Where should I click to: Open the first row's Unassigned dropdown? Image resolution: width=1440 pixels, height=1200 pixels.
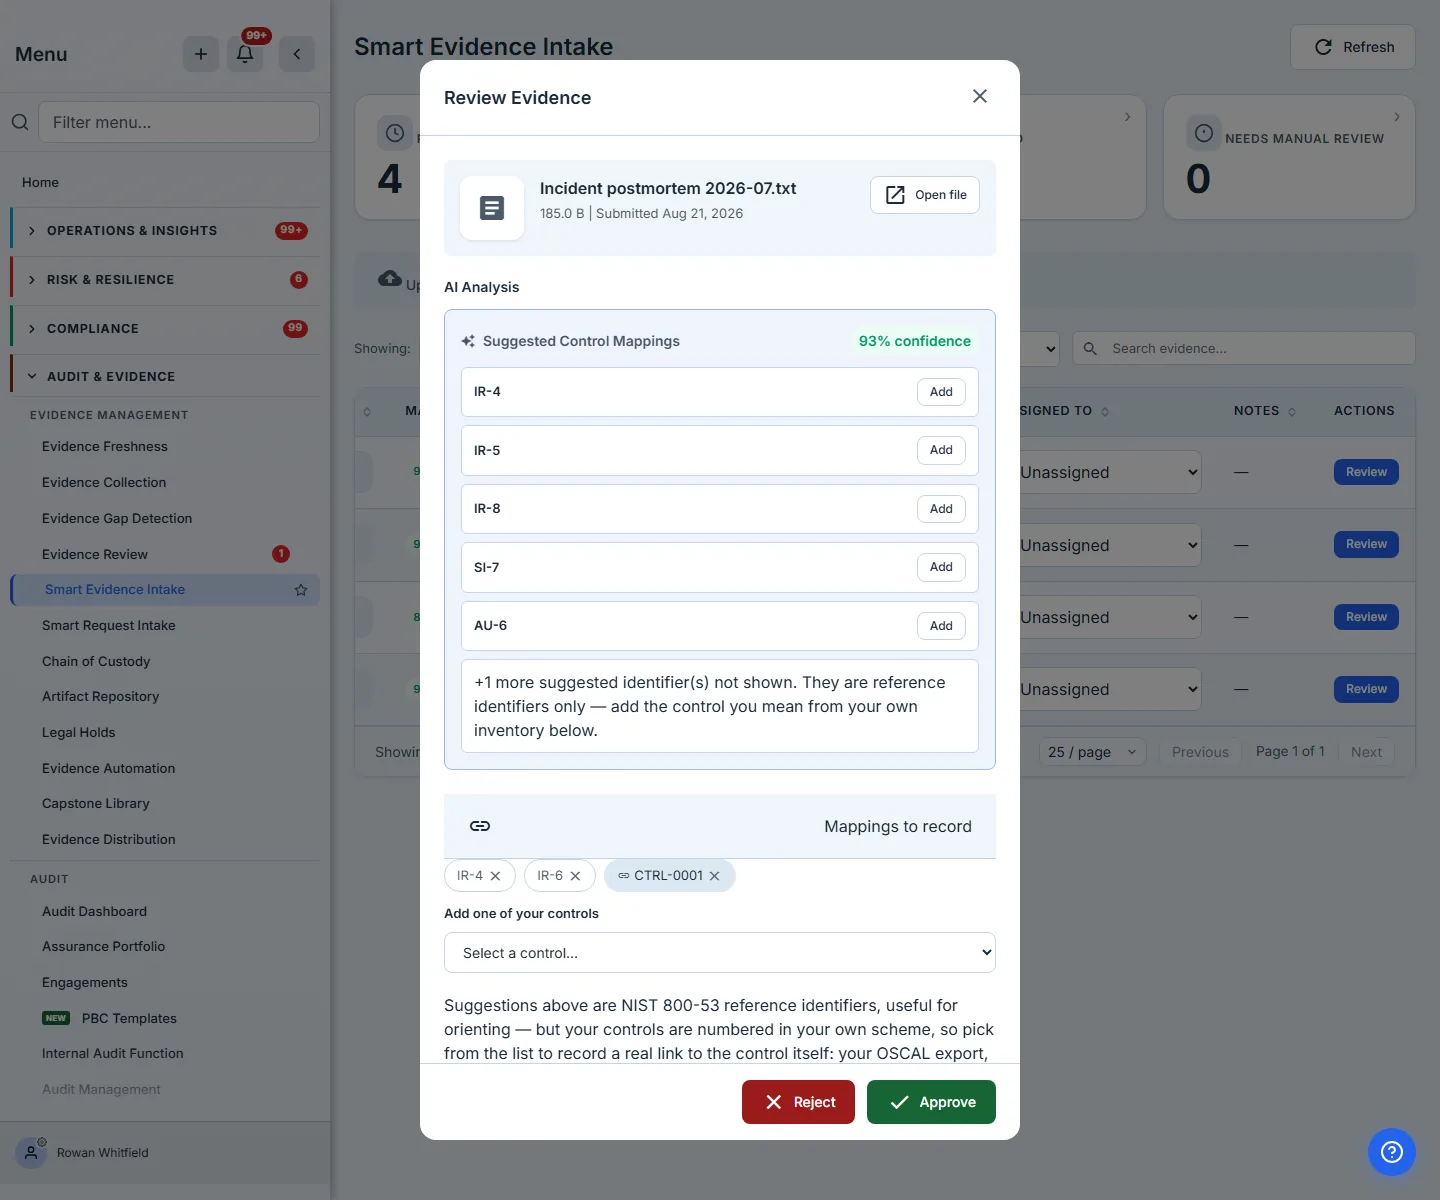[1111, 473]
